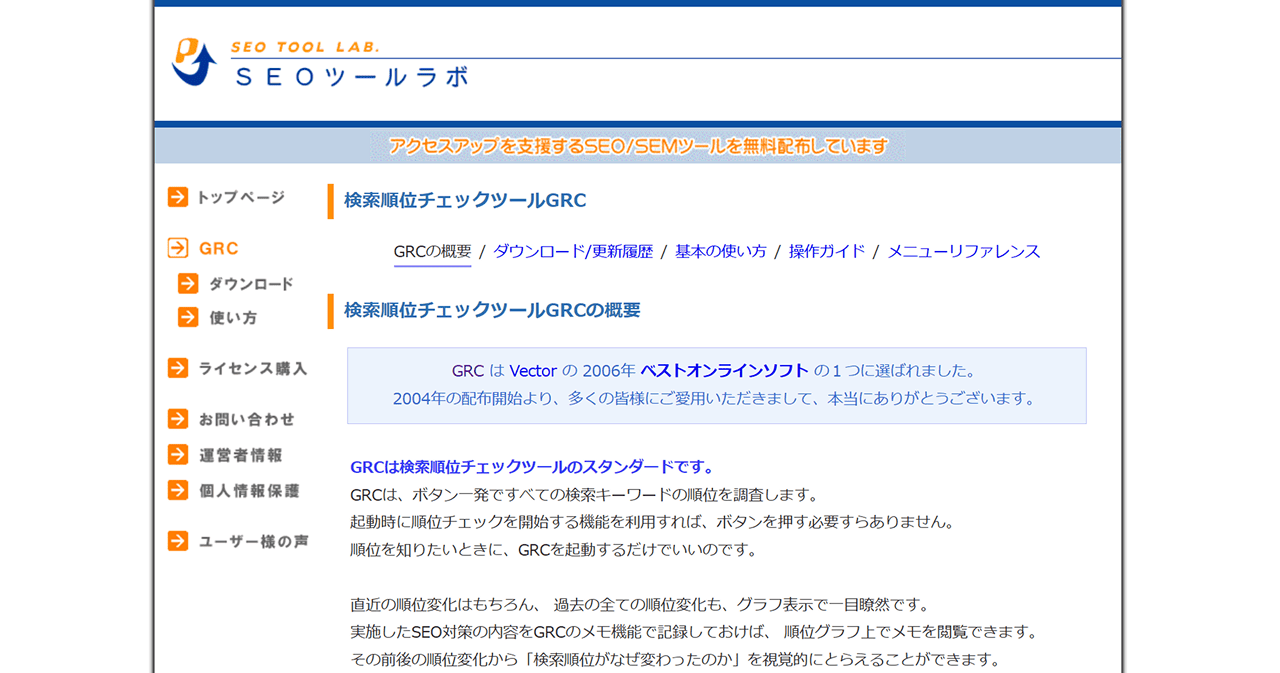This screenshot has width=1280, height=673.
Task: Select ライセンス購入 in the sidebar
Action: pos(252,368)
